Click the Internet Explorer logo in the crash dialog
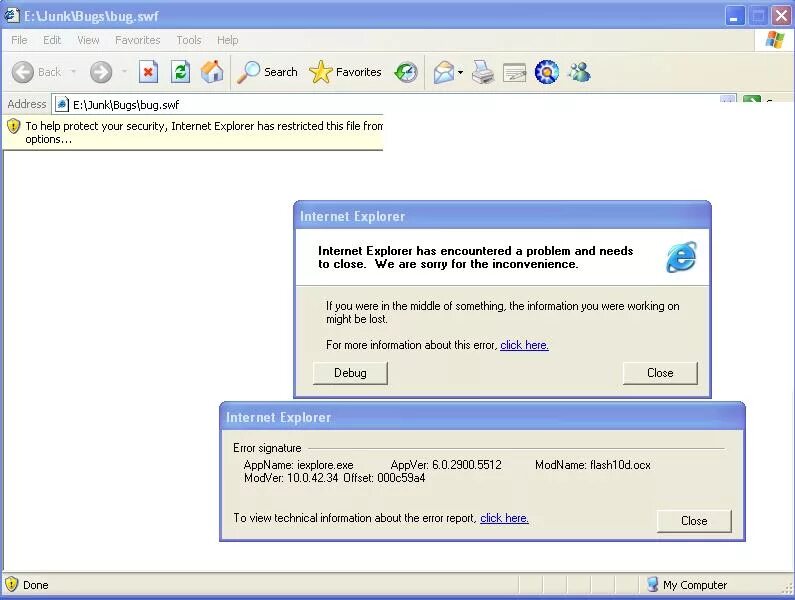Screen dimensions: 795x600 point(681,257)
